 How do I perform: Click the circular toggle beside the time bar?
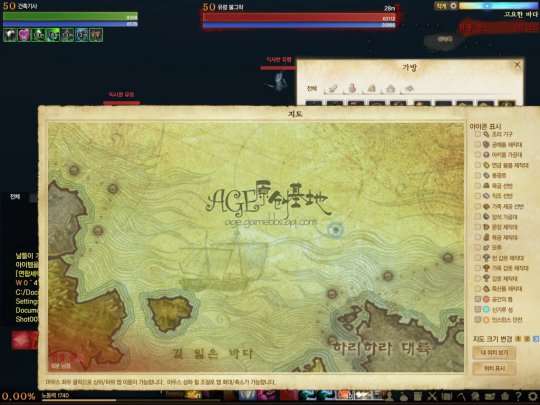pyautogui.click(x=453, y=6)
